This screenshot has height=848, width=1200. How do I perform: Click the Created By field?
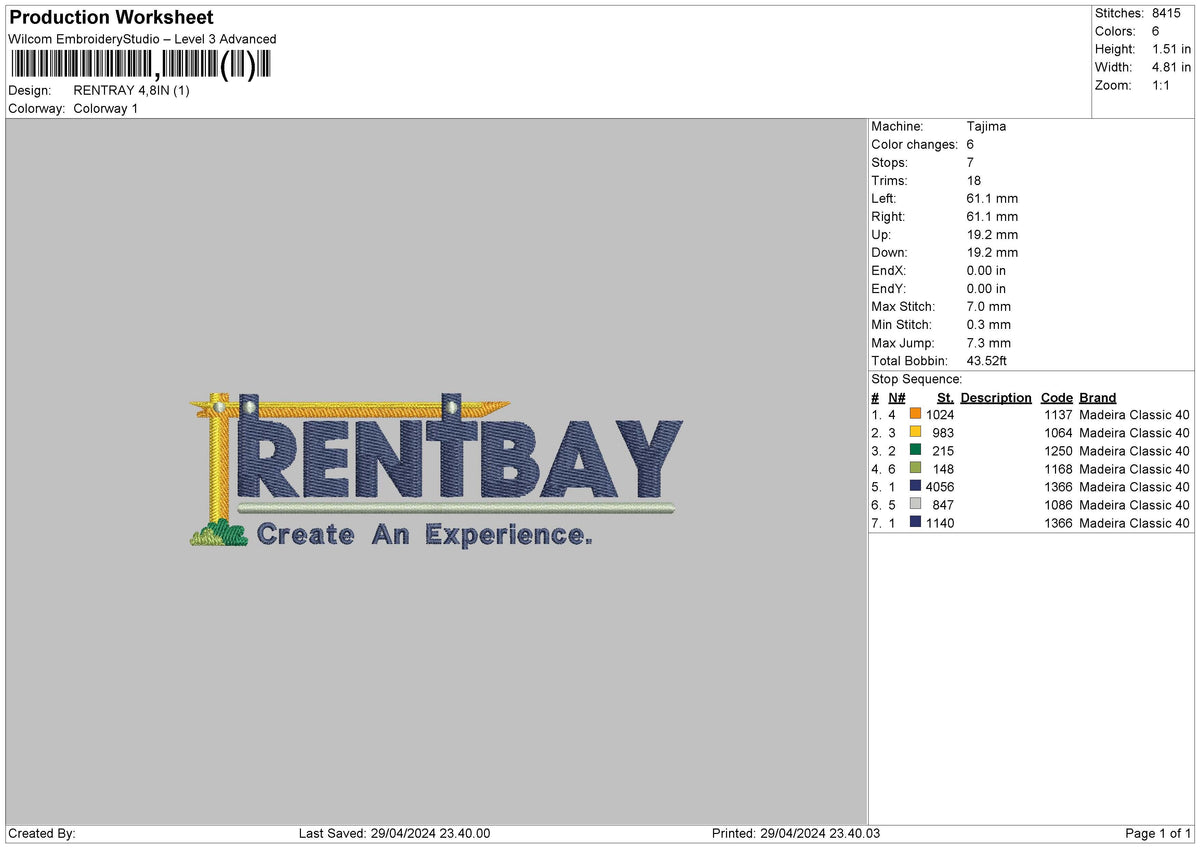coord(40,832)
